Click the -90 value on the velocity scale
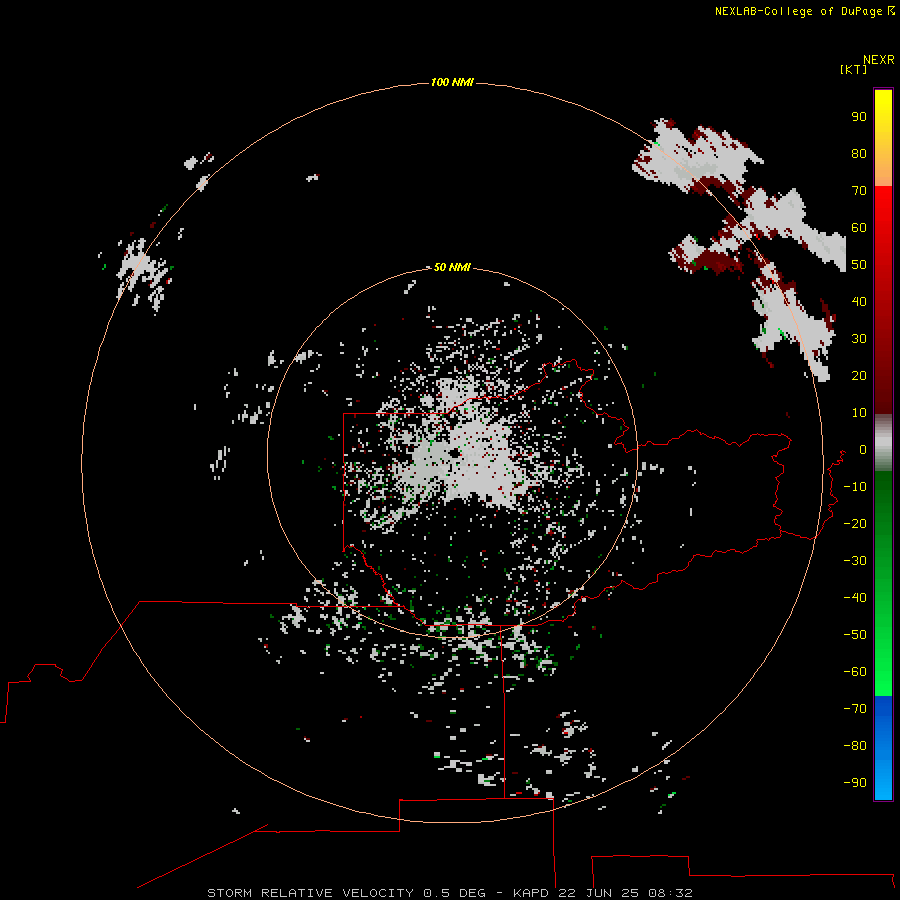The image size is (900, 900). click(855, 783)
